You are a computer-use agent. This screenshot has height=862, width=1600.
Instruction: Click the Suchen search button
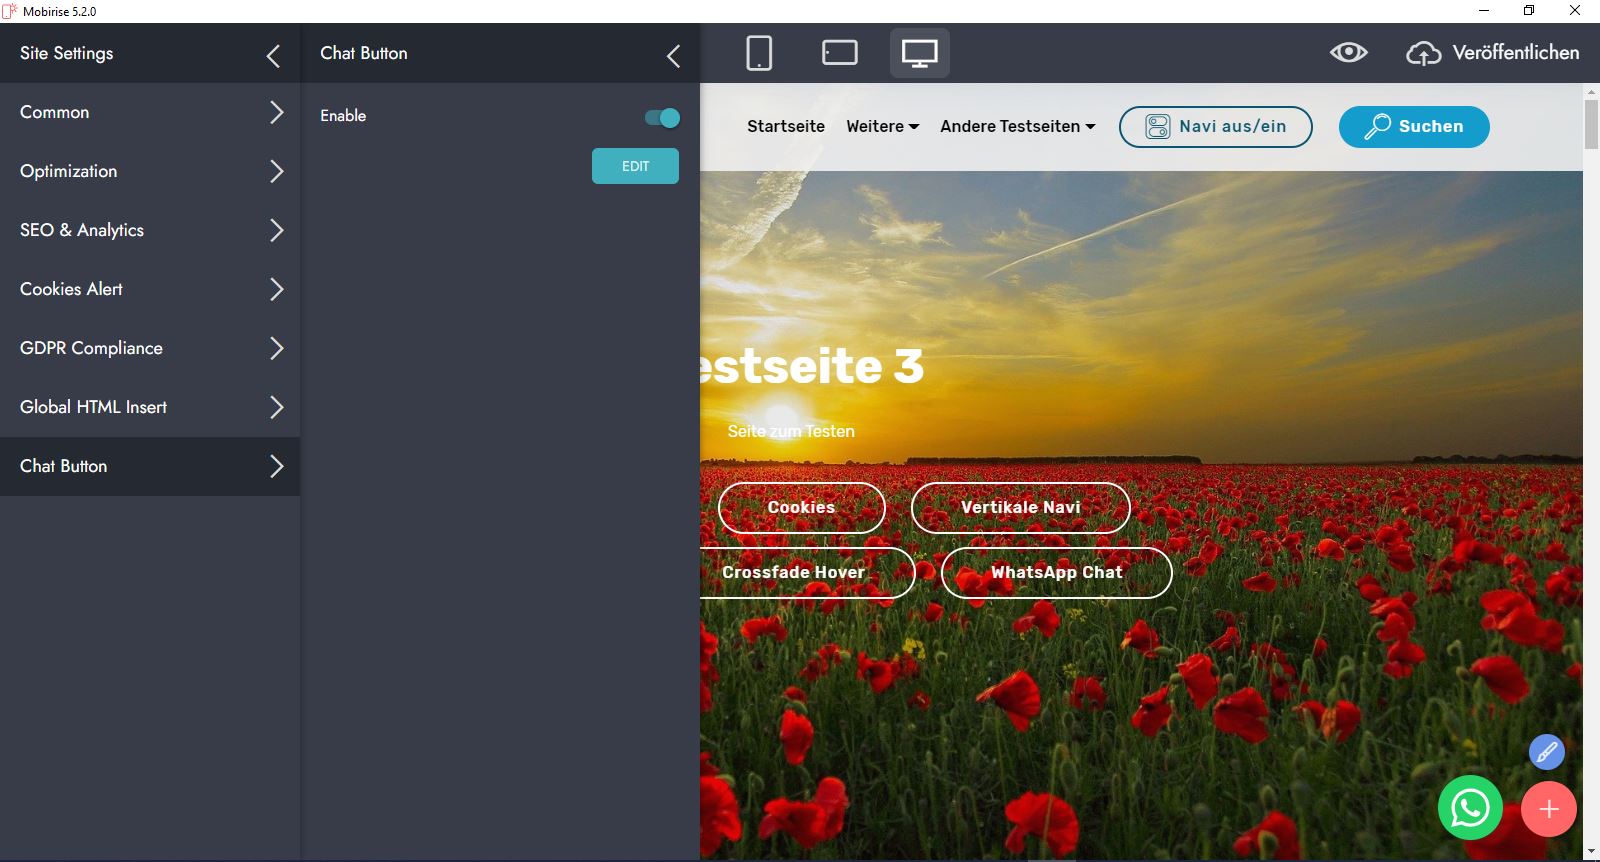[x=1413, y=127]
